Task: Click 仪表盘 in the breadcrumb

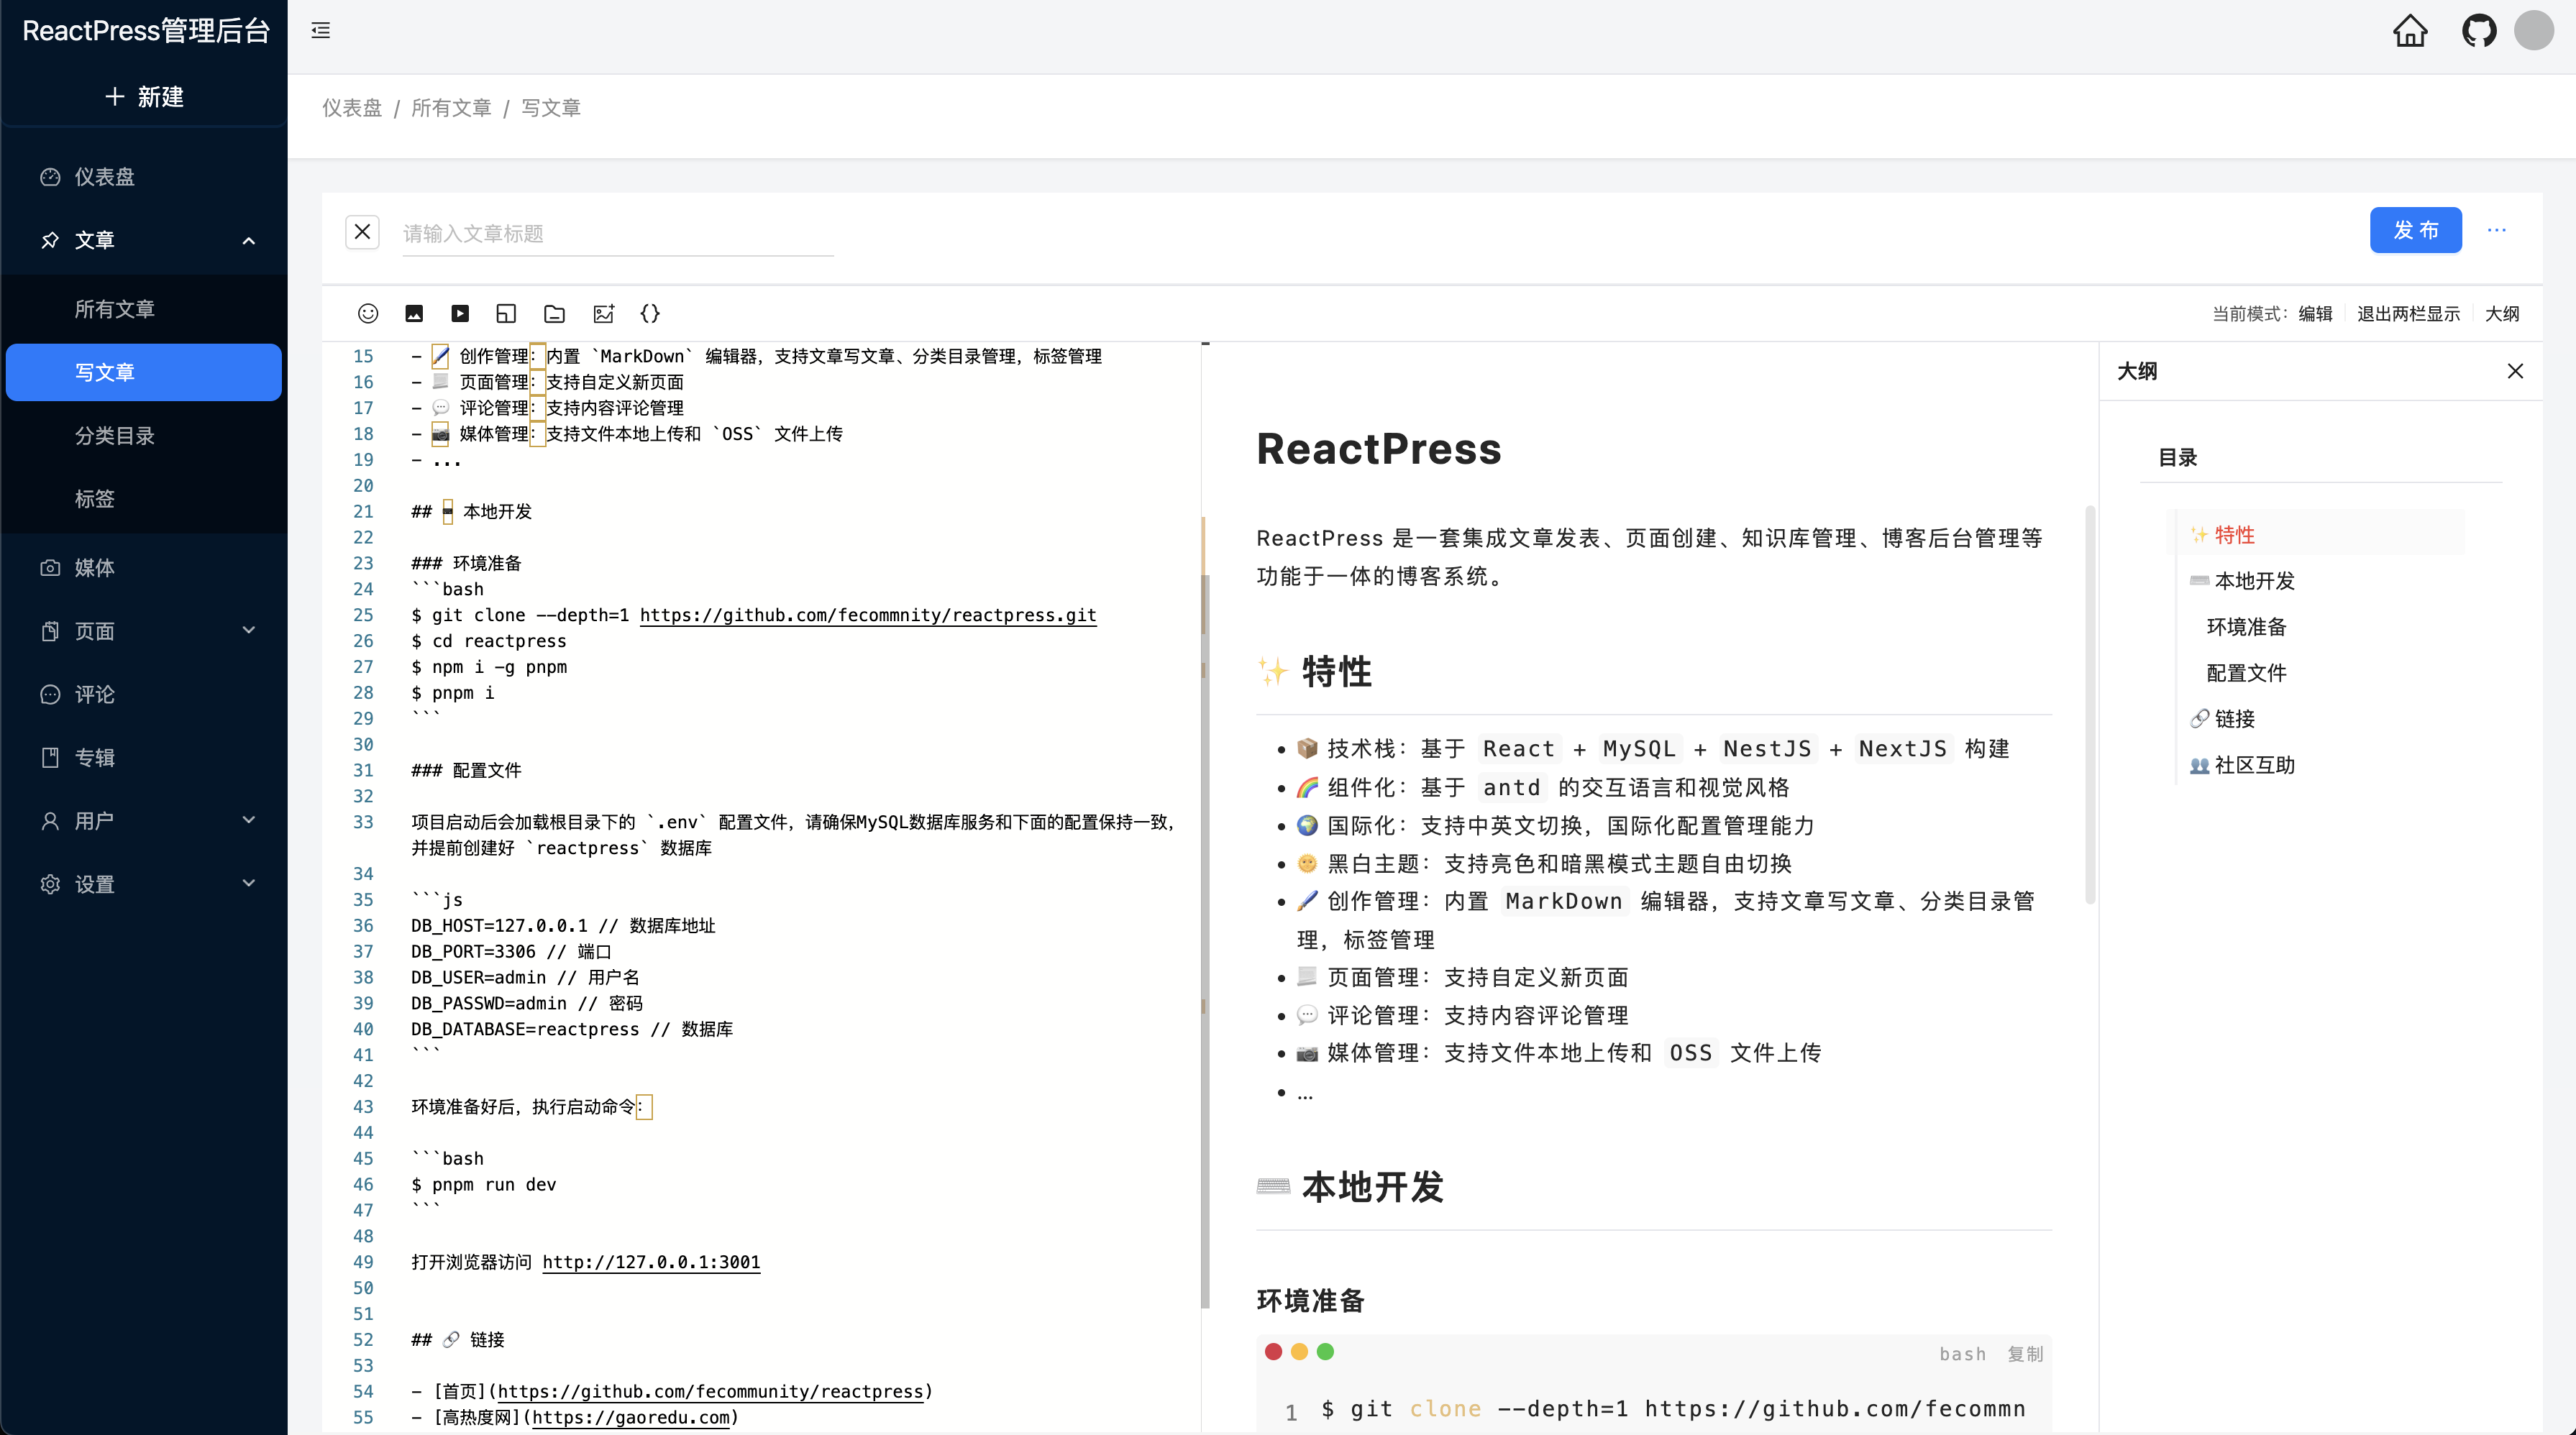Action: point(352,108)
